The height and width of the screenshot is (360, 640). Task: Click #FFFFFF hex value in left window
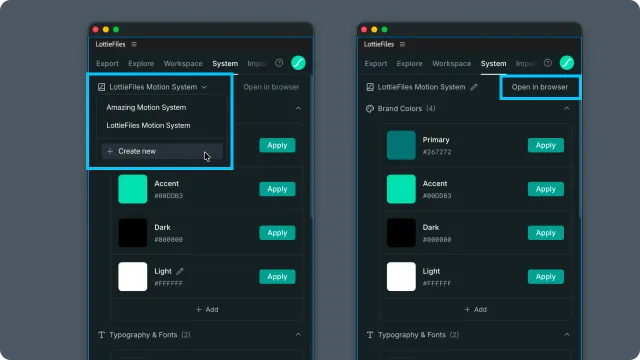(x=168, y=283)
